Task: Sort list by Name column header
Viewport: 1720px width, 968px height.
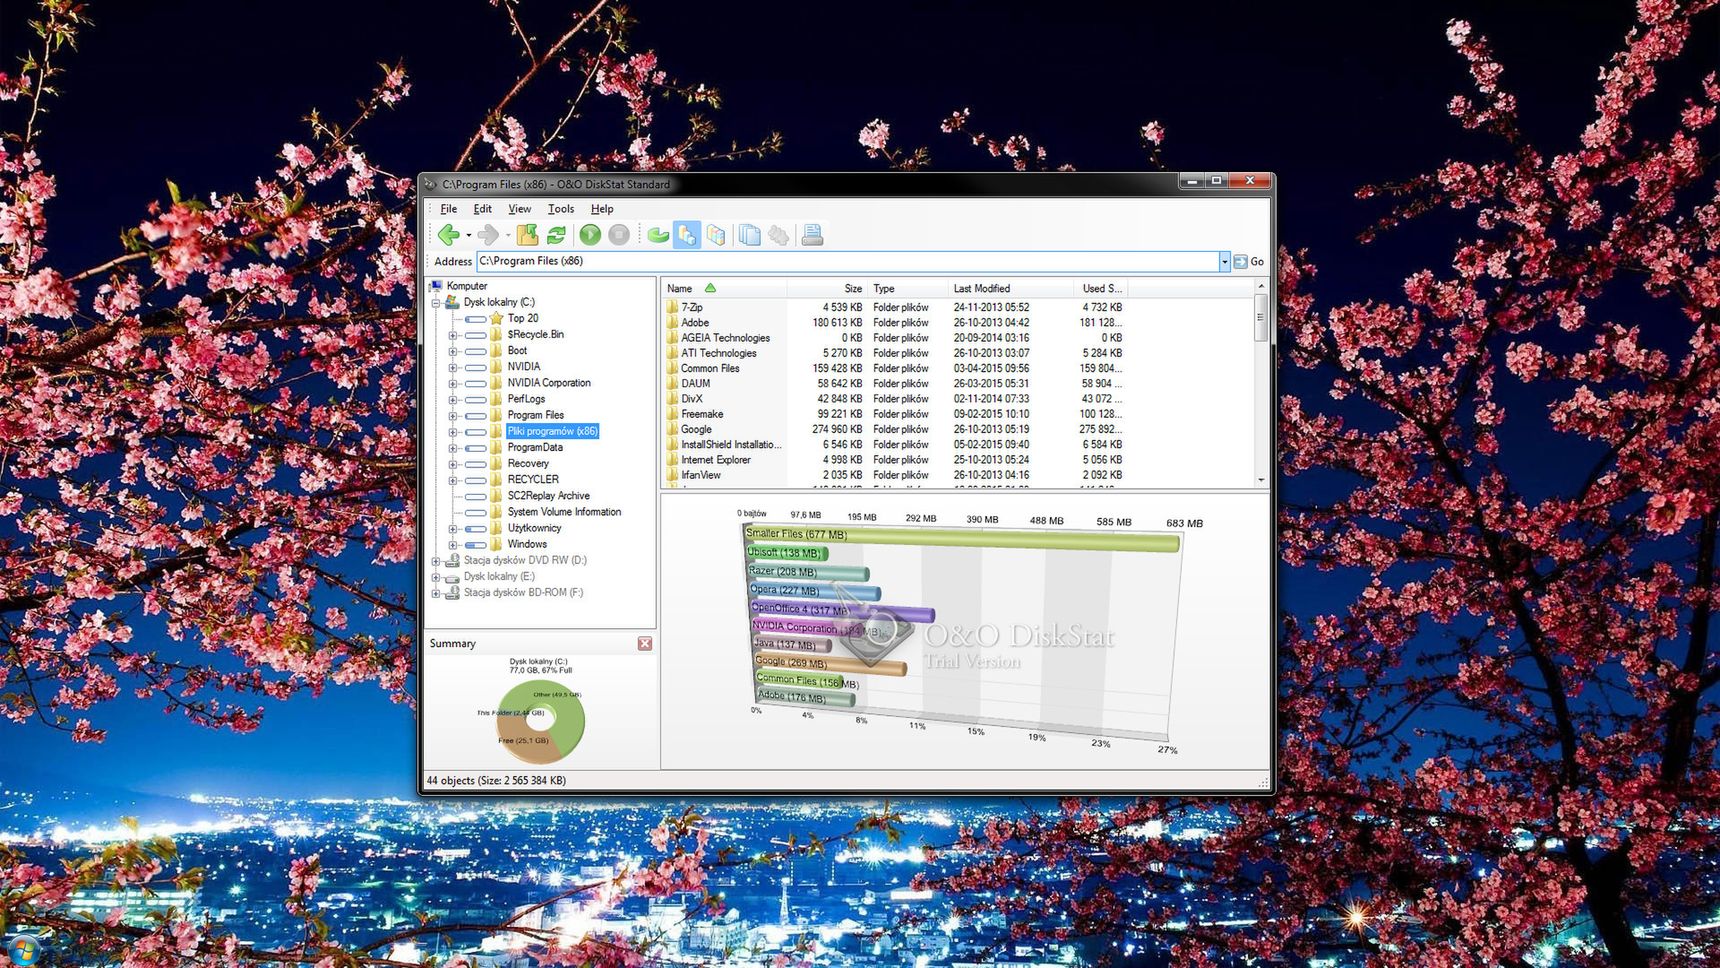Action: click(724, 289)
